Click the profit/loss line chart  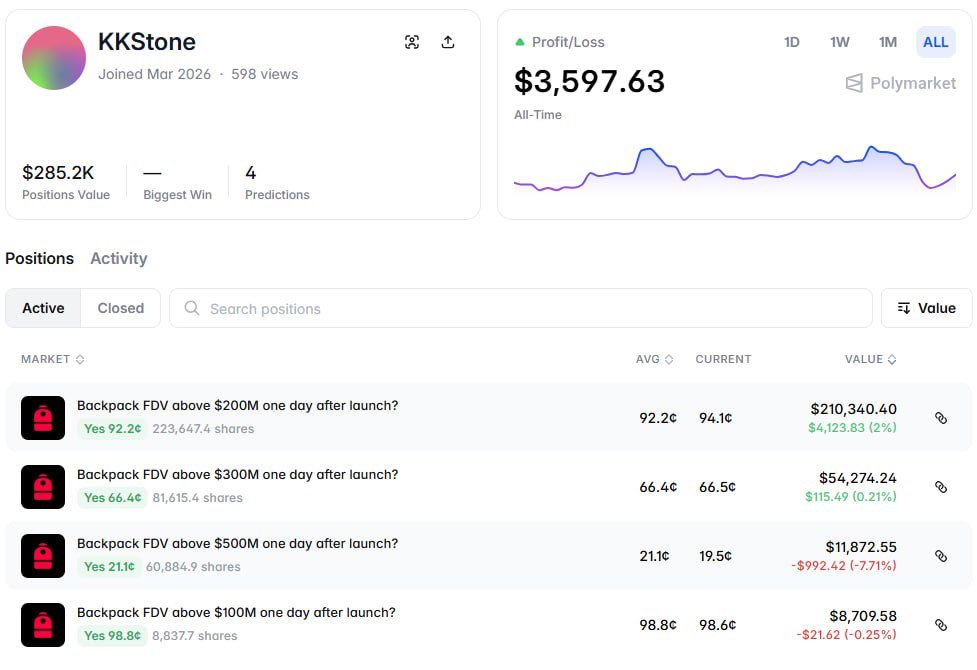click(x=735, y=168)
